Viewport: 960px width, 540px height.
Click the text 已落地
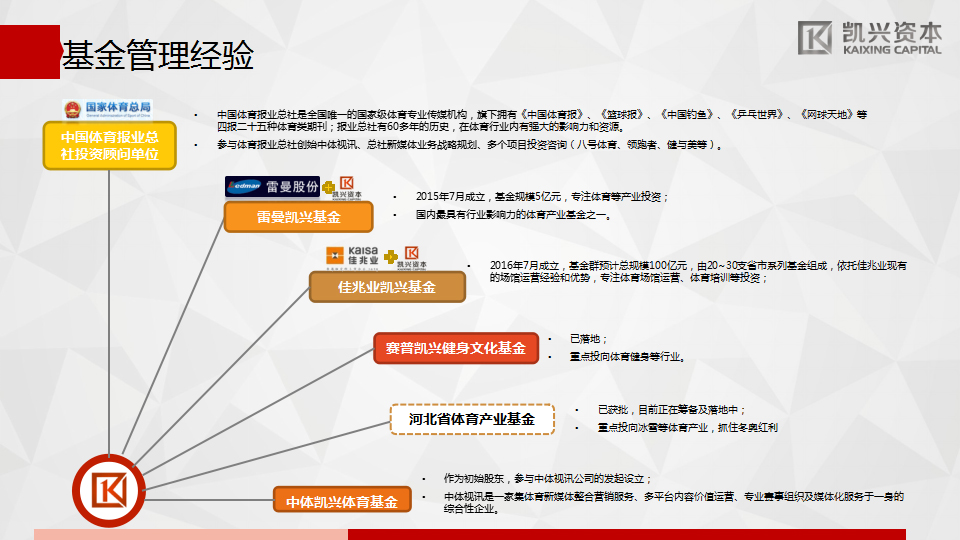588,339
